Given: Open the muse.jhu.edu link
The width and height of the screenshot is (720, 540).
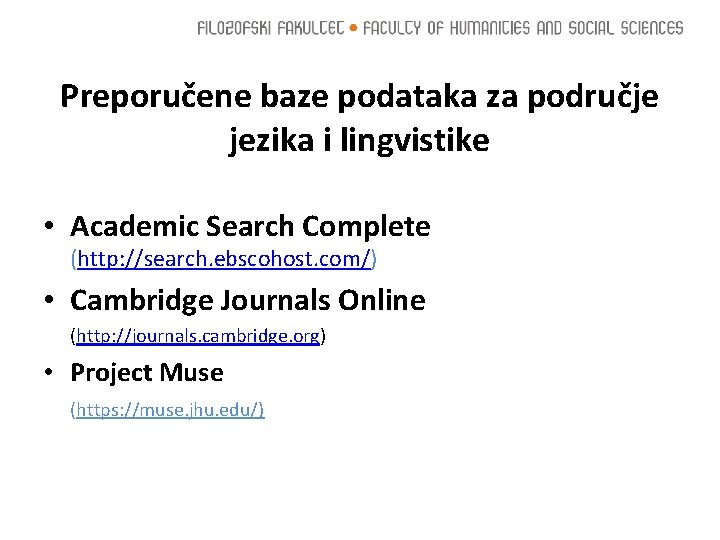Looking at the screenshot, I should pyautogui.click(x=168, y=409).
